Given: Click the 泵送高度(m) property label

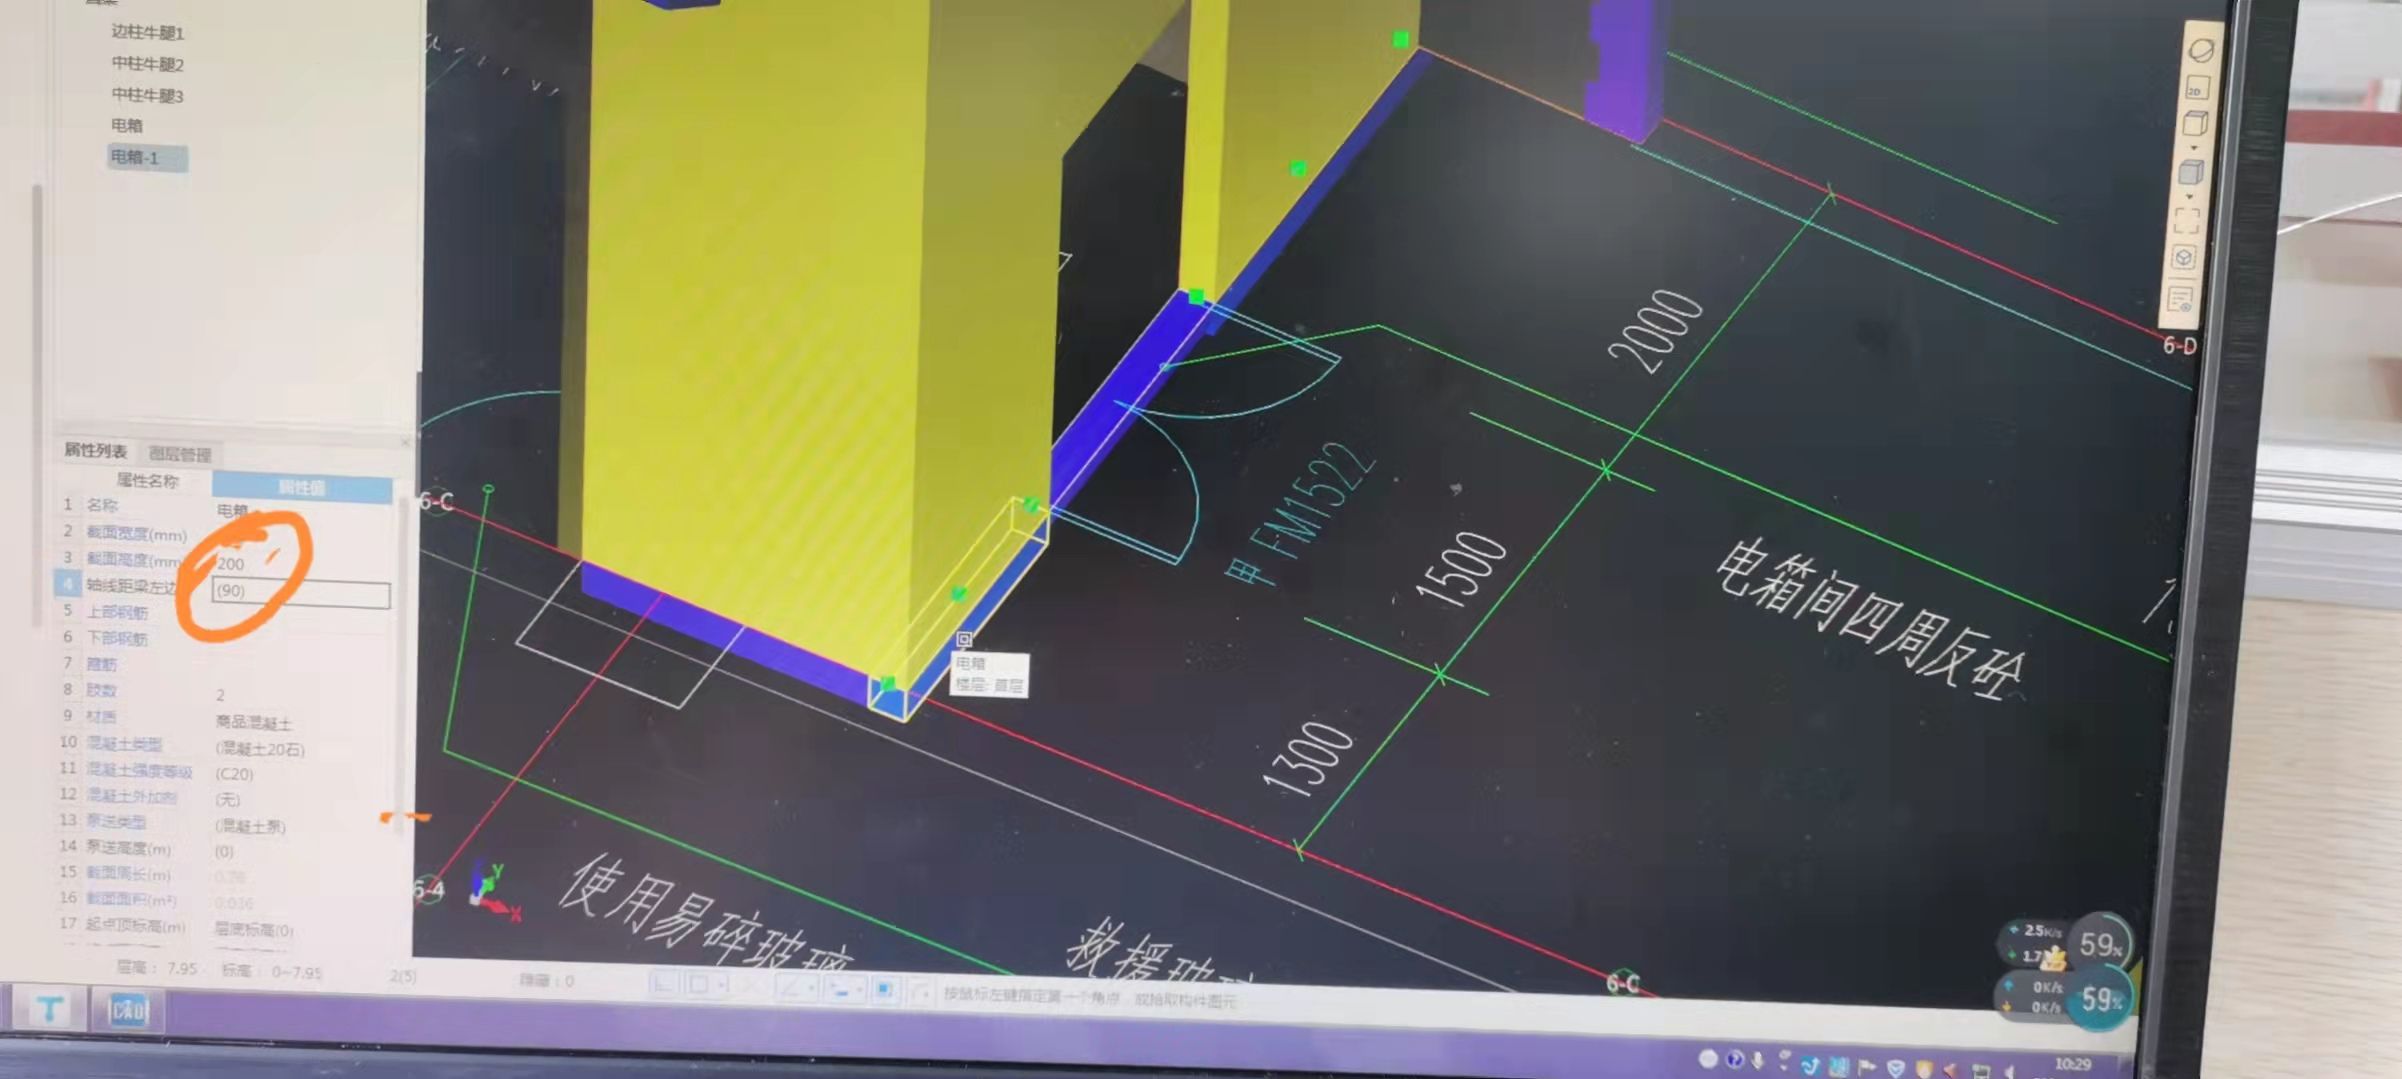Looking at the screenshot, I should click(x=128, y=848).
